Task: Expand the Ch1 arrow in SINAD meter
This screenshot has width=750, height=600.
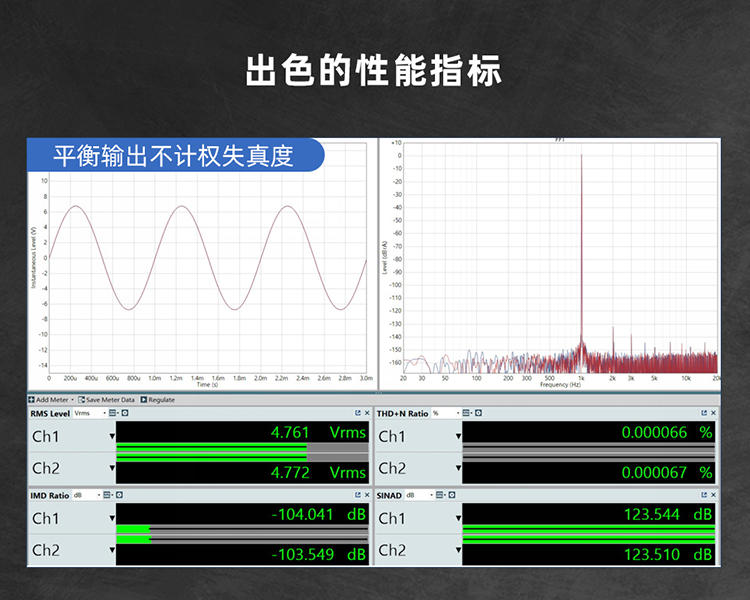Action: pyautogui.click(x=458, y=518)
